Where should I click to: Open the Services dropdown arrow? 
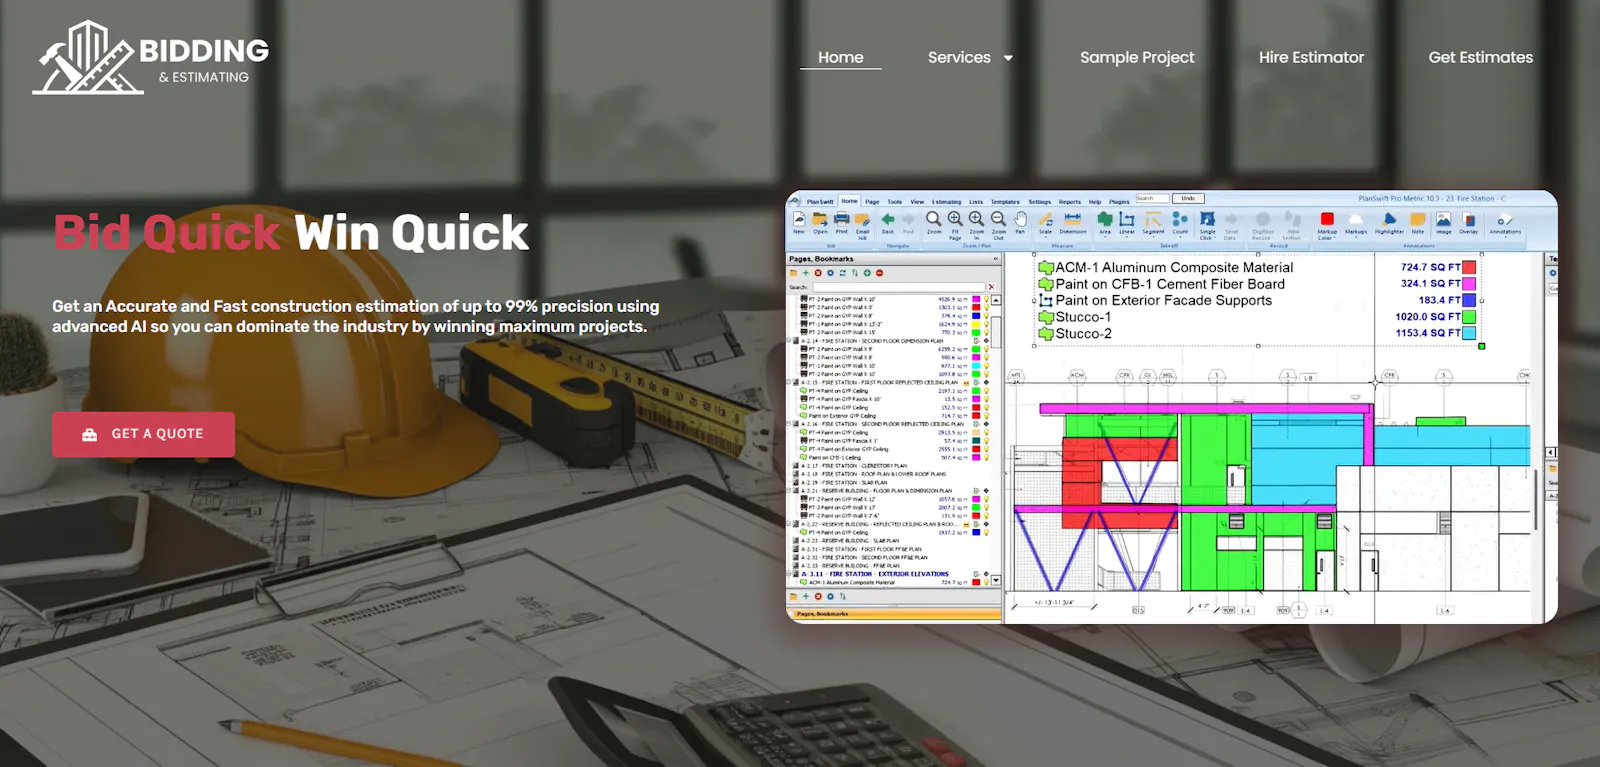(1008, 58)
